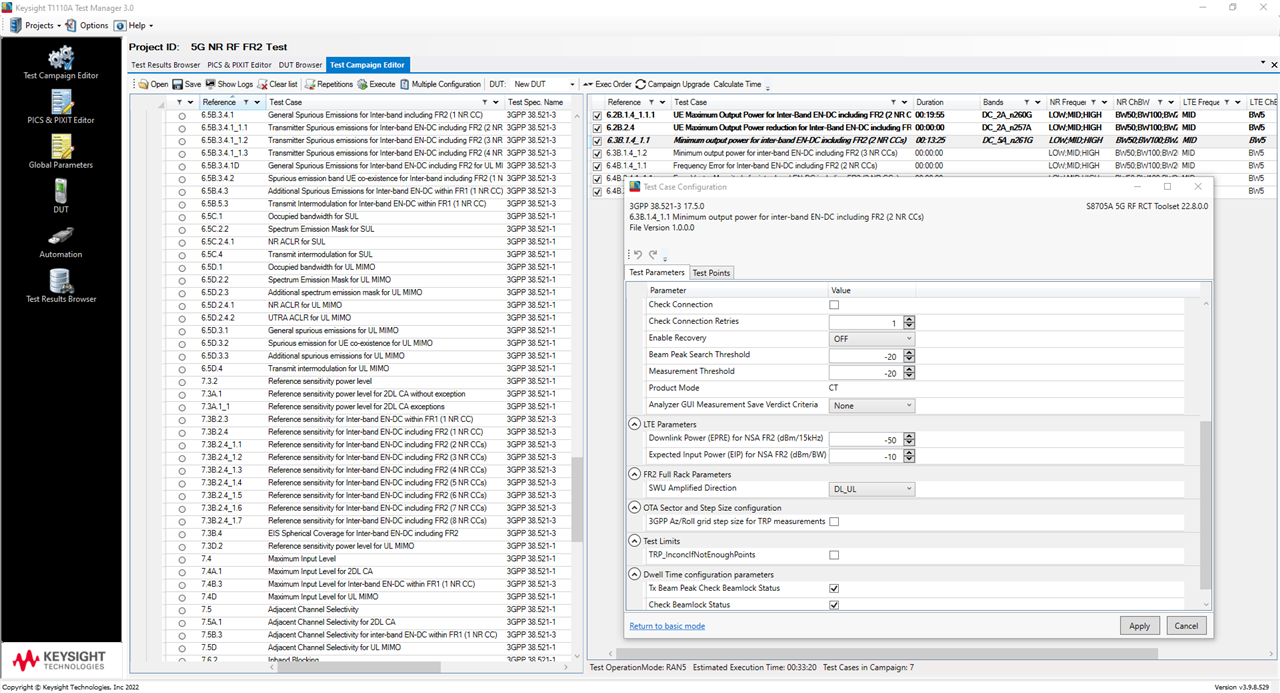The height and width of the screenshot is (693, 1280).
Task: Click the Execute toolbar button
Action: click(376, 85)
